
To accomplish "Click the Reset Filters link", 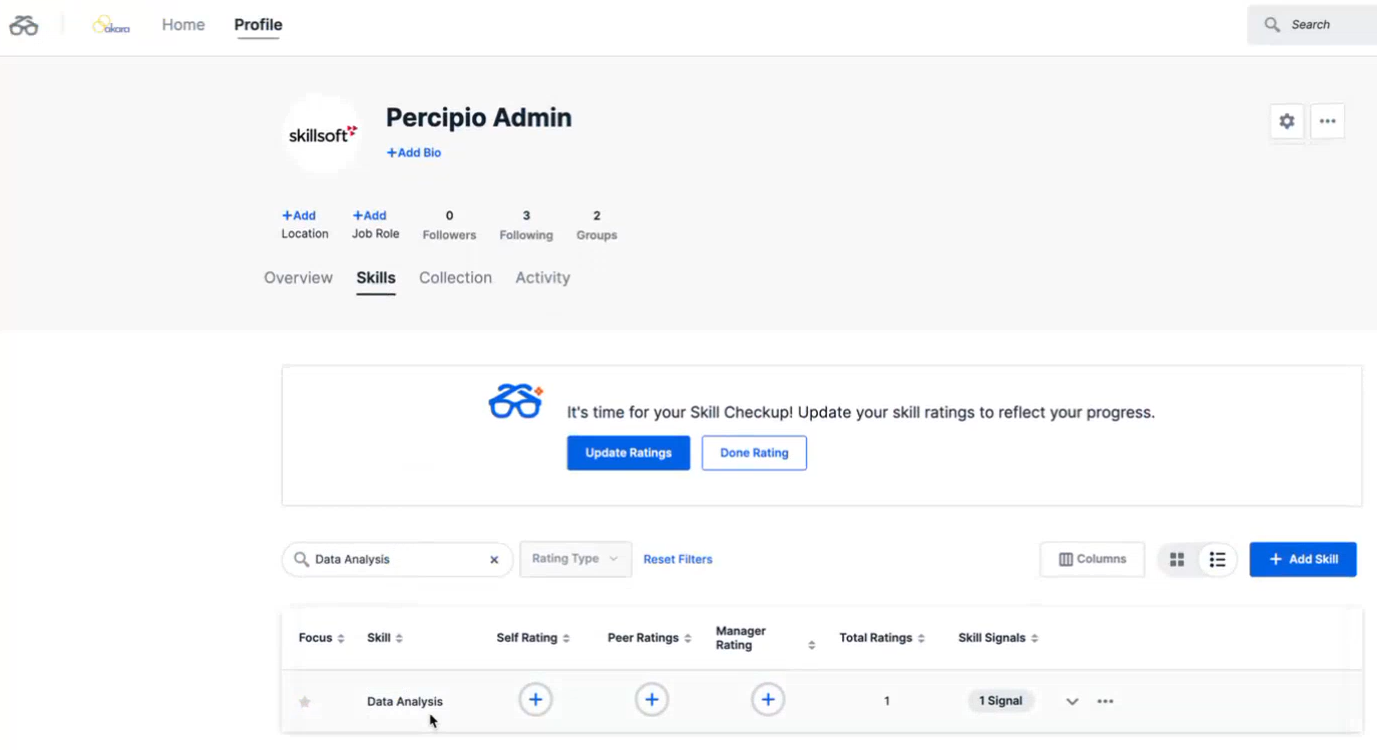I will pos(678,560).
